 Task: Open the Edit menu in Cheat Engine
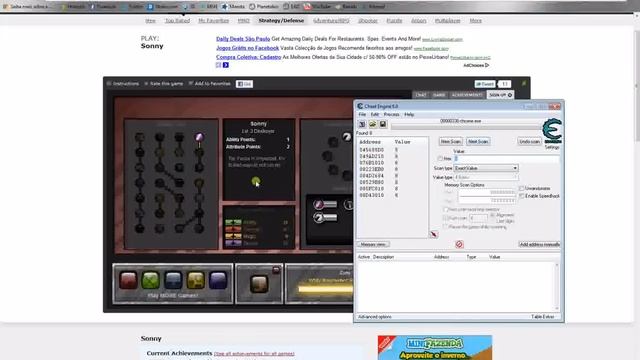(x=375, y=114)
